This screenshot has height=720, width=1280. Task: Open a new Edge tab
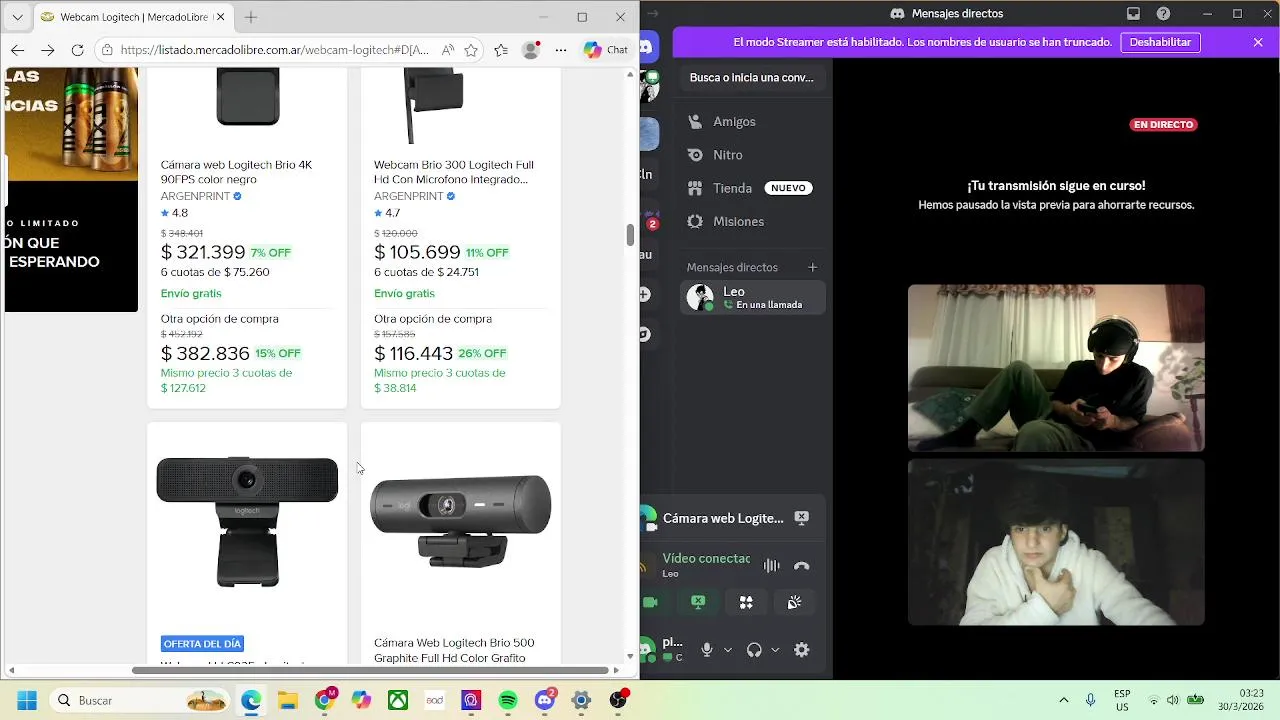tap(251, 17)
